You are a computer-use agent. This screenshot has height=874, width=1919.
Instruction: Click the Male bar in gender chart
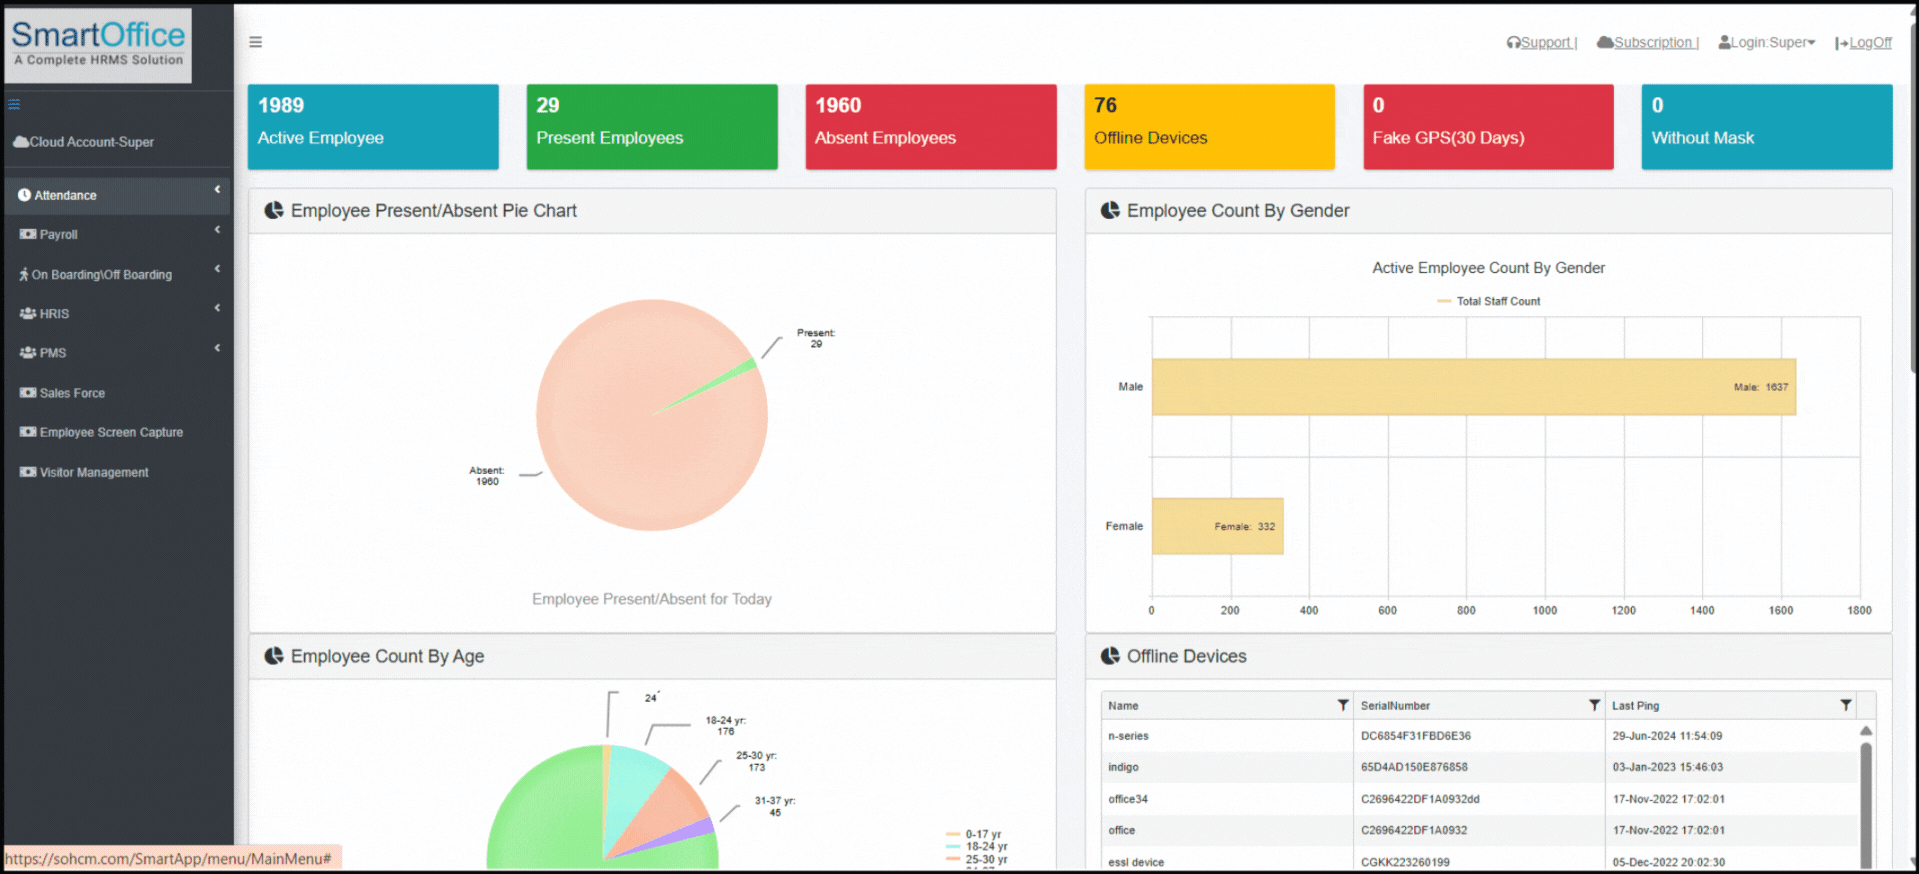point(1474,387)
